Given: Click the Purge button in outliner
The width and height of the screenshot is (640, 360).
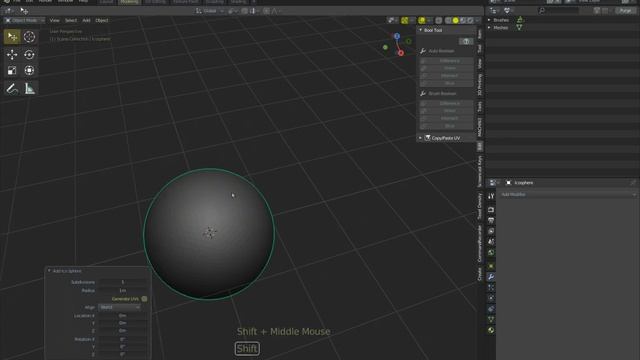Looking at the screenshot, I should click(x=625, y=11).
